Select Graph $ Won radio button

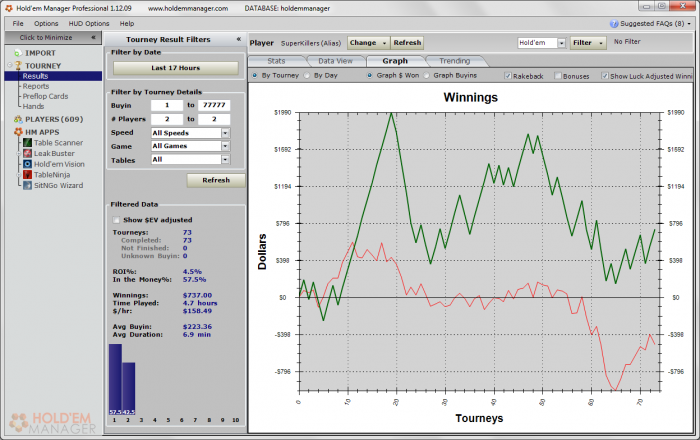click(370, 75)
